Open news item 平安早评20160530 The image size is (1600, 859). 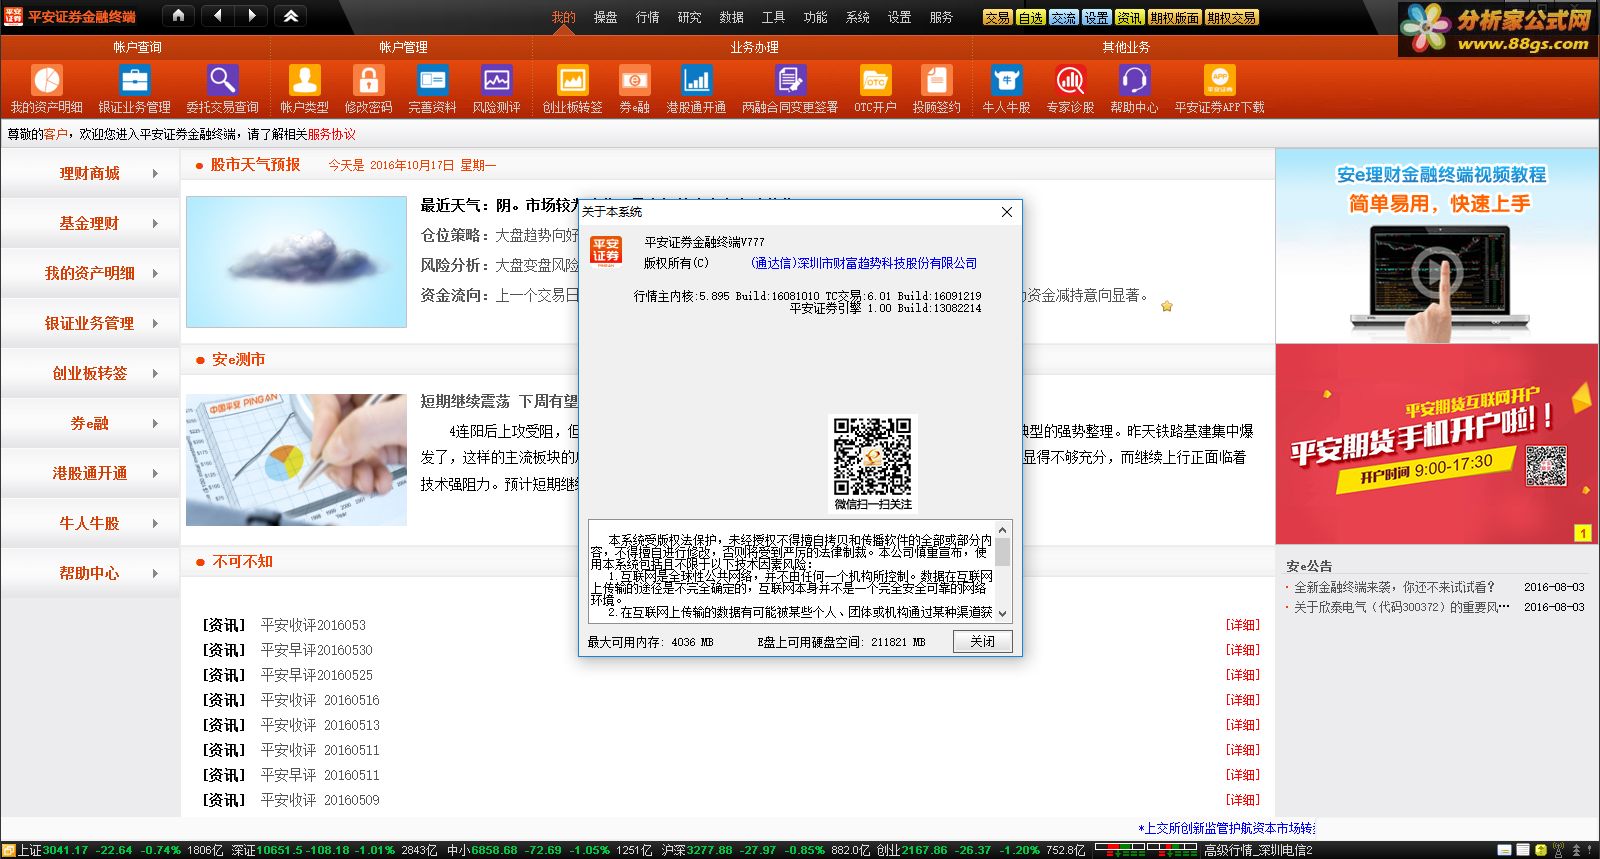tap(316, 650)
